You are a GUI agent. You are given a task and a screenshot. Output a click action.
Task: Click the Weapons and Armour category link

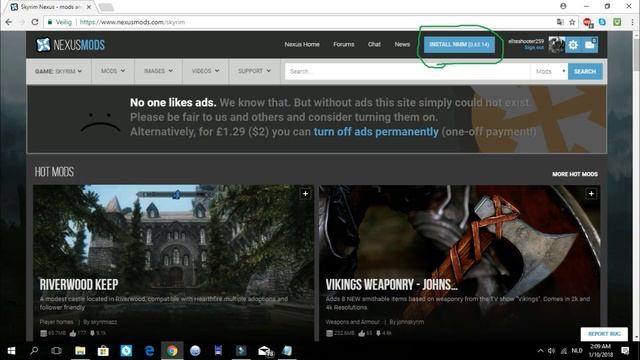[352, 322]
